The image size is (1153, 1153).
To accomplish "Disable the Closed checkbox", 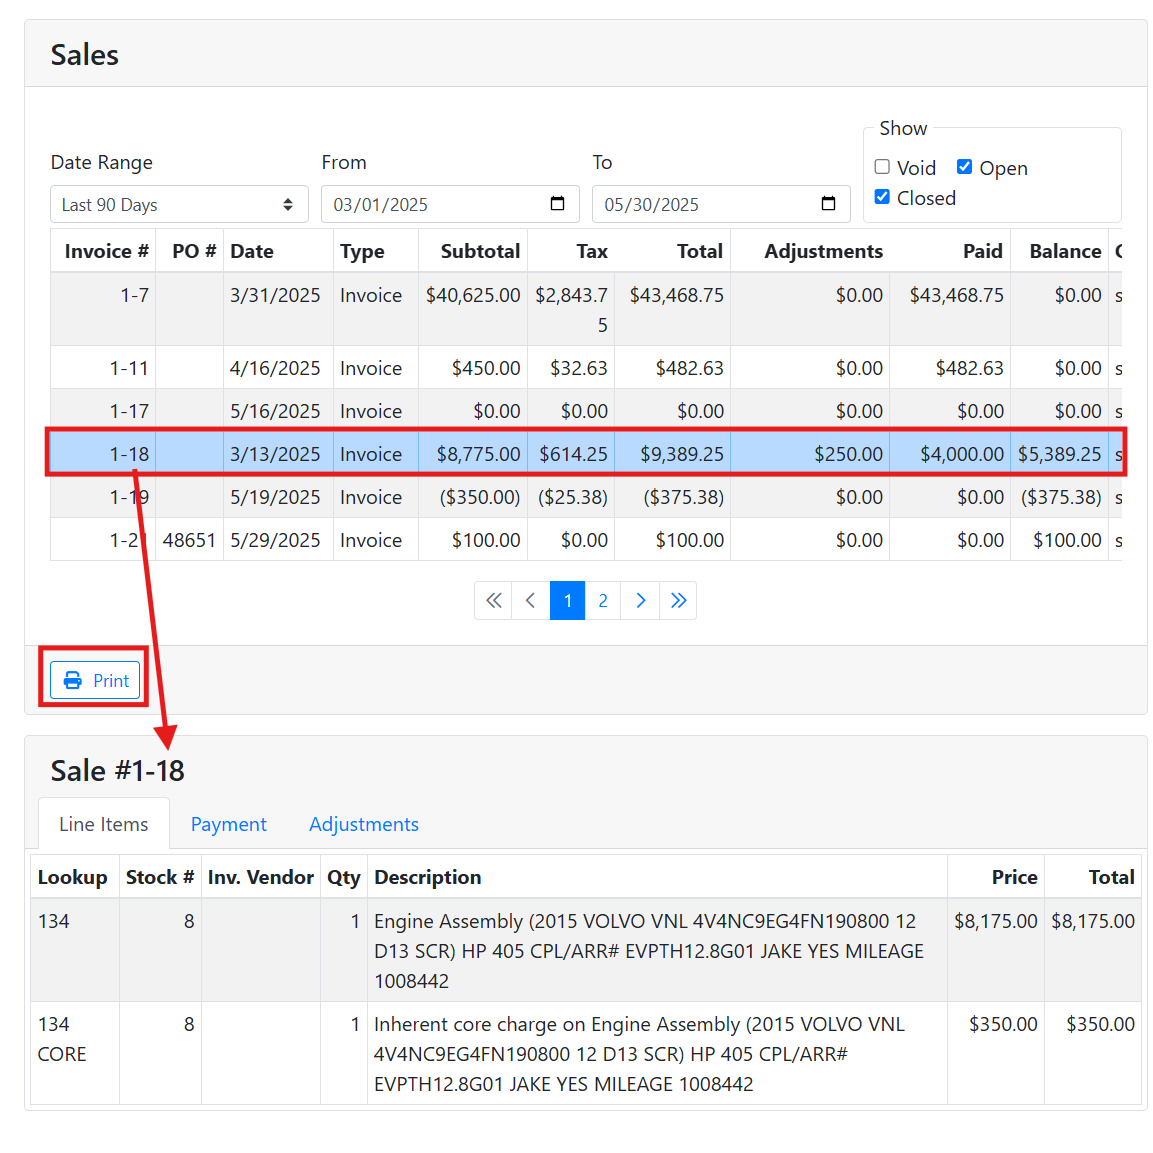I will click(x=881, y=197).
